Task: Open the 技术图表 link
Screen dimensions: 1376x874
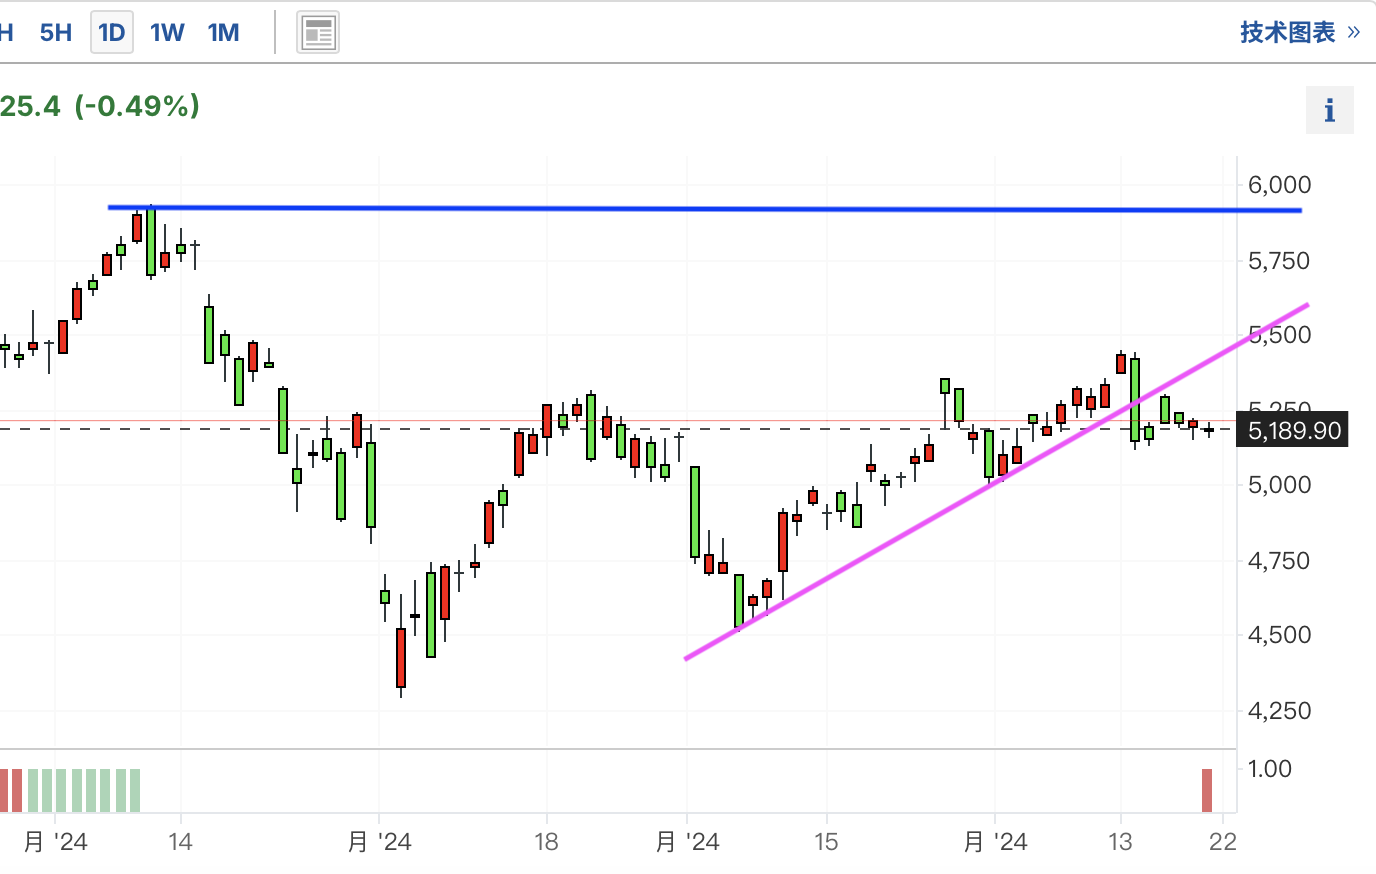Action: tap(1300, 32)
